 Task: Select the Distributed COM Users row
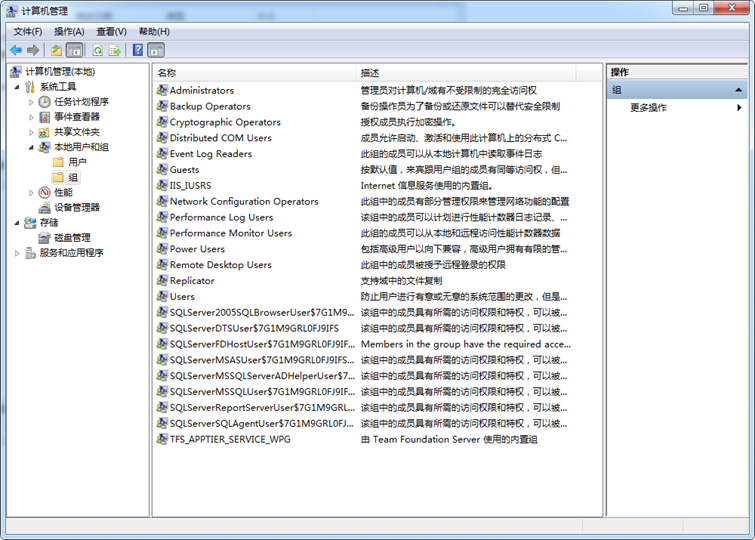tap(362, 138)
